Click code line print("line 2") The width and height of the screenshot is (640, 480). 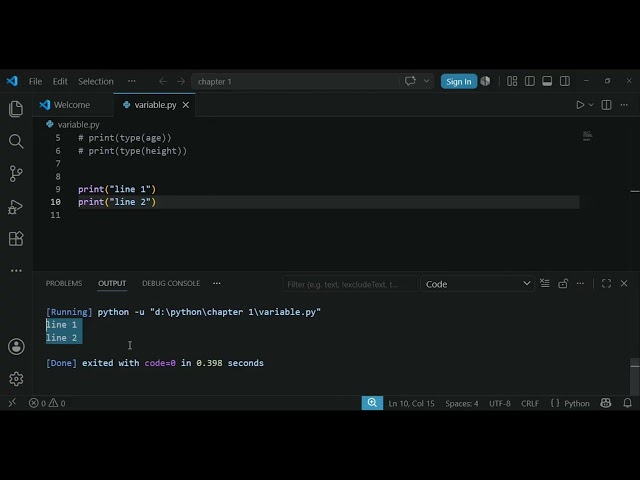tap(117, 202)
